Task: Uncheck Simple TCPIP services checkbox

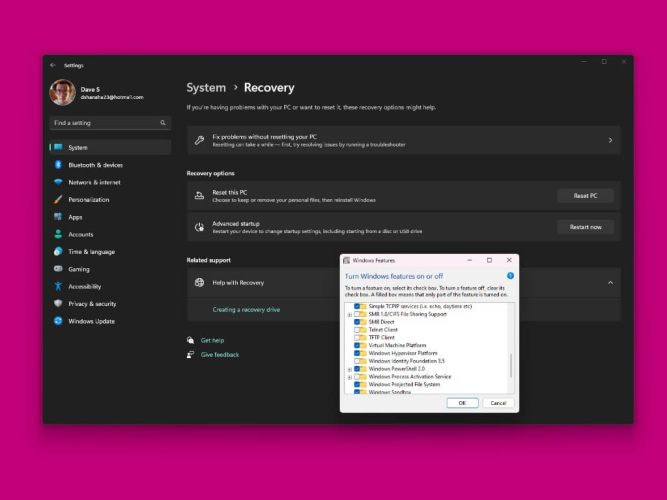Action: (x=357, y=306)
